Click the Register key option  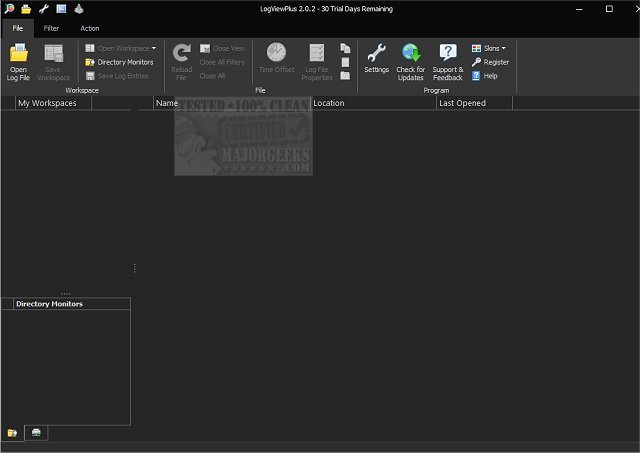click(x=490, y=62)
